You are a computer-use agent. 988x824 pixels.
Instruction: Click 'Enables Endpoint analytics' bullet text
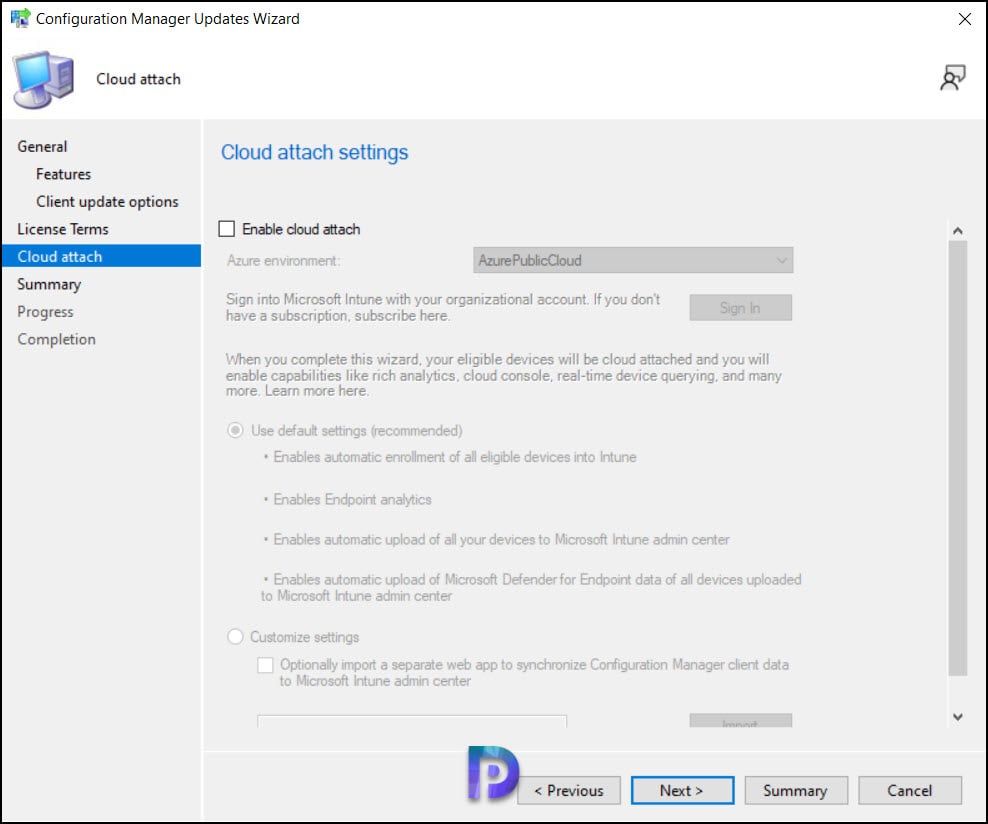352,500
